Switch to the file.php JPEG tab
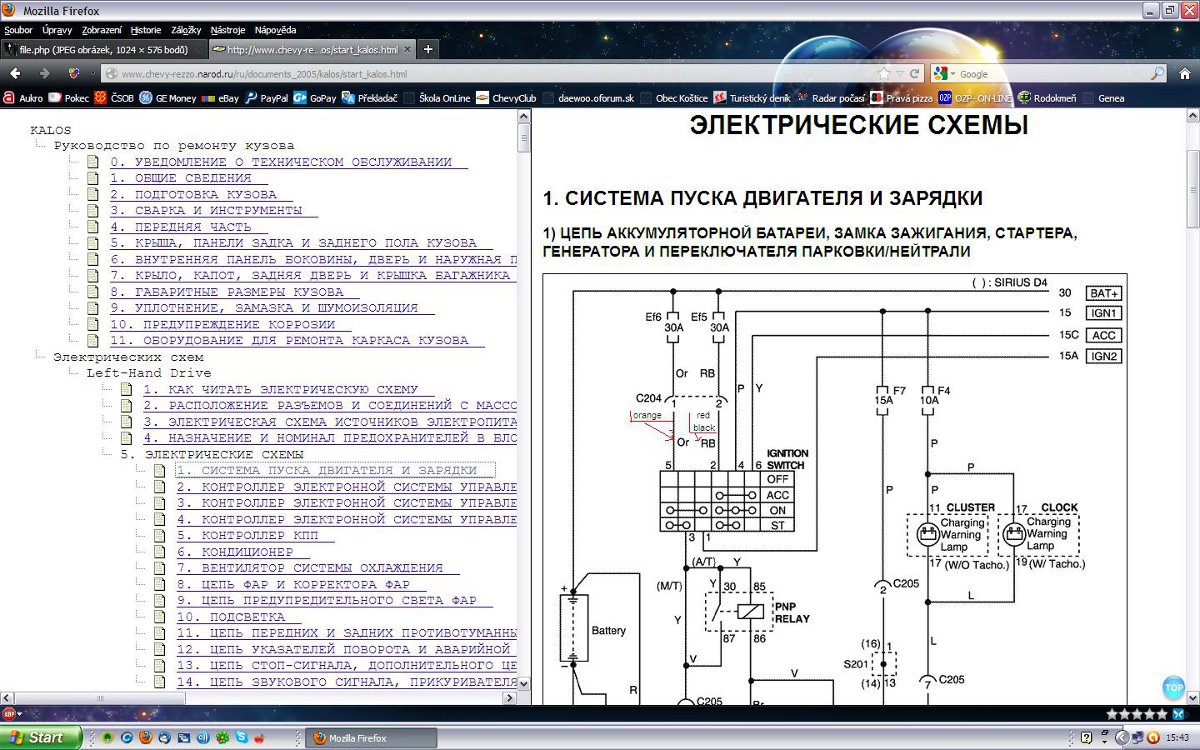Screen dimensions: 1200x750 (102, 49)
